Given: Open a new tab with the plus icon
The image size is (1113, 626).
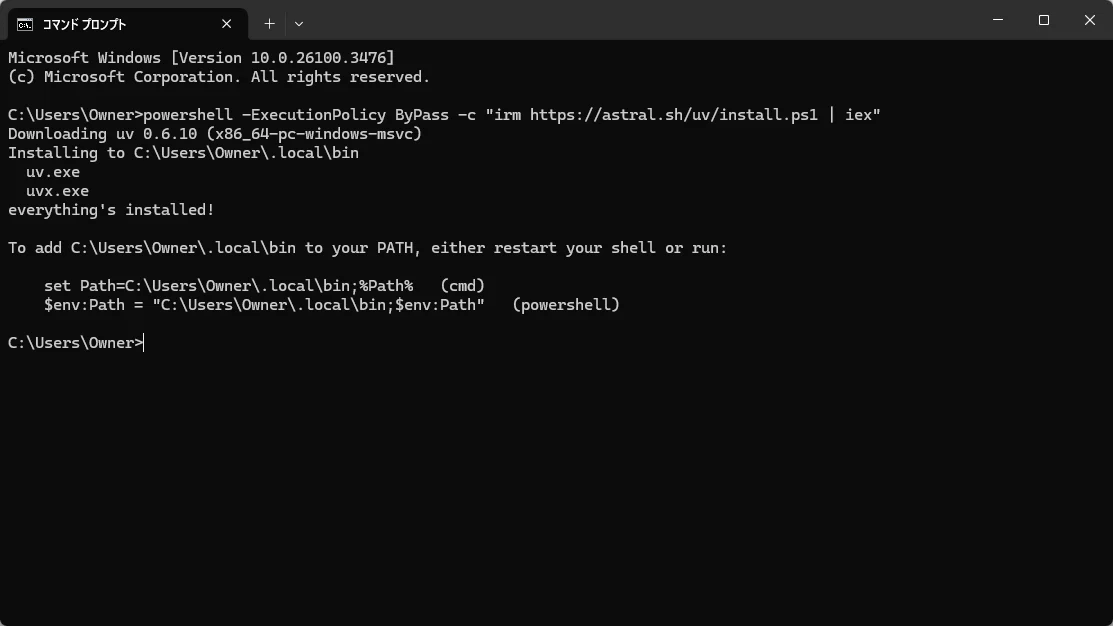Looking at the screenshot, I should click(270, 24).
